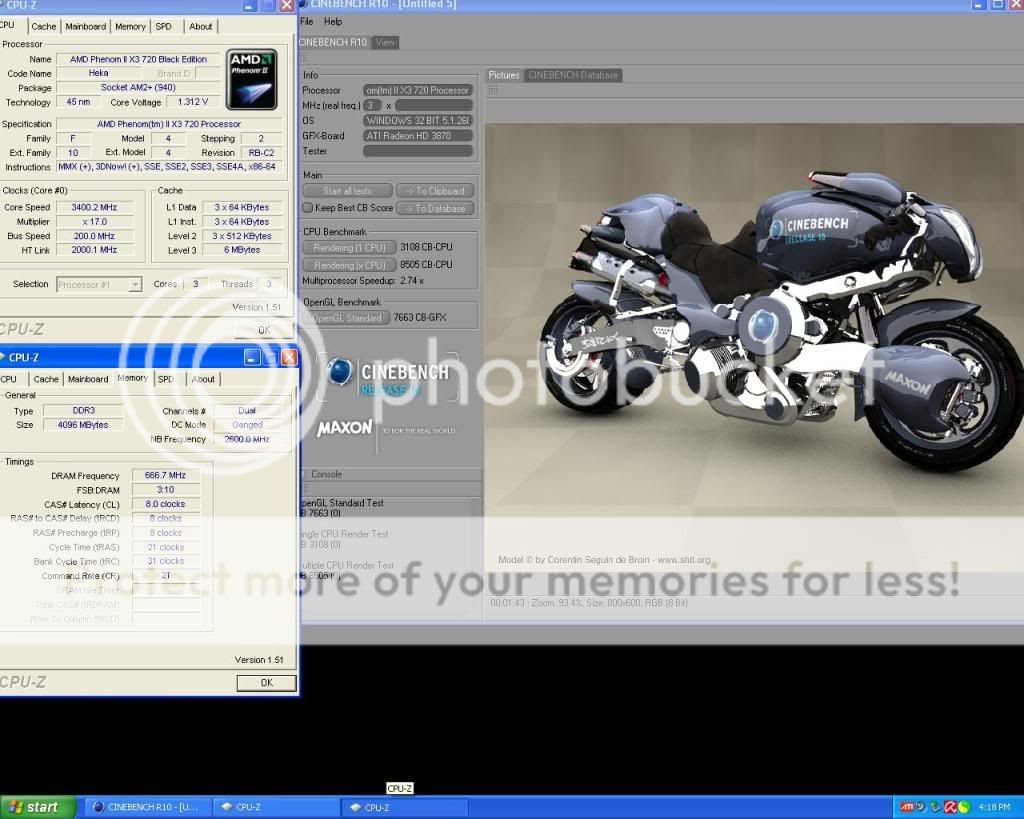This screenshot has height=819, width=1024.
Task: Click the View tab beside CINEBENCH R10
Action: click(385, 42)
